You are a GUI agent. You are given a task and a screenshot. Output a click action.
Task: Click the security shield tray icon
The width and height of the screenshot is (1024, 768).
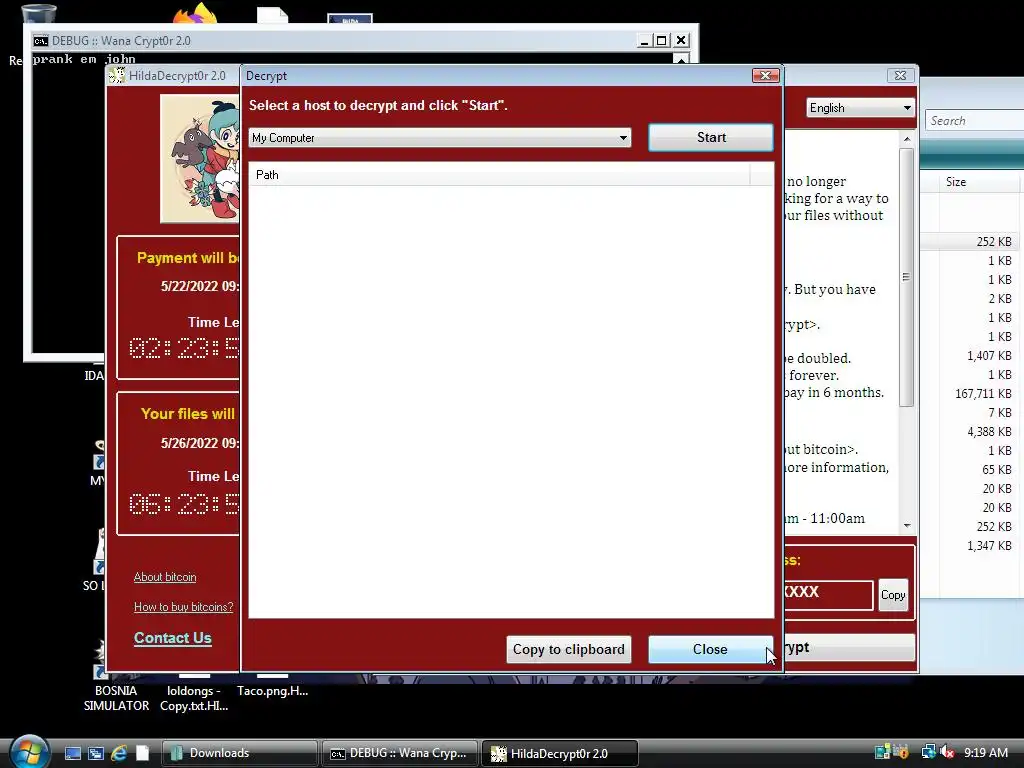pyautogui.click(x=901, y=752)
